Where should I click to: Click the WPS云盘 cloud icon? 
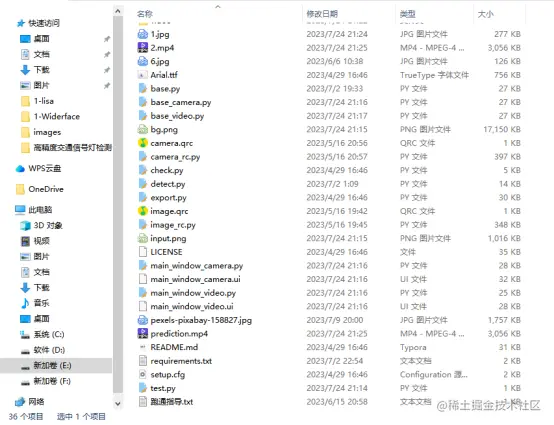click(x=20, y=169)
